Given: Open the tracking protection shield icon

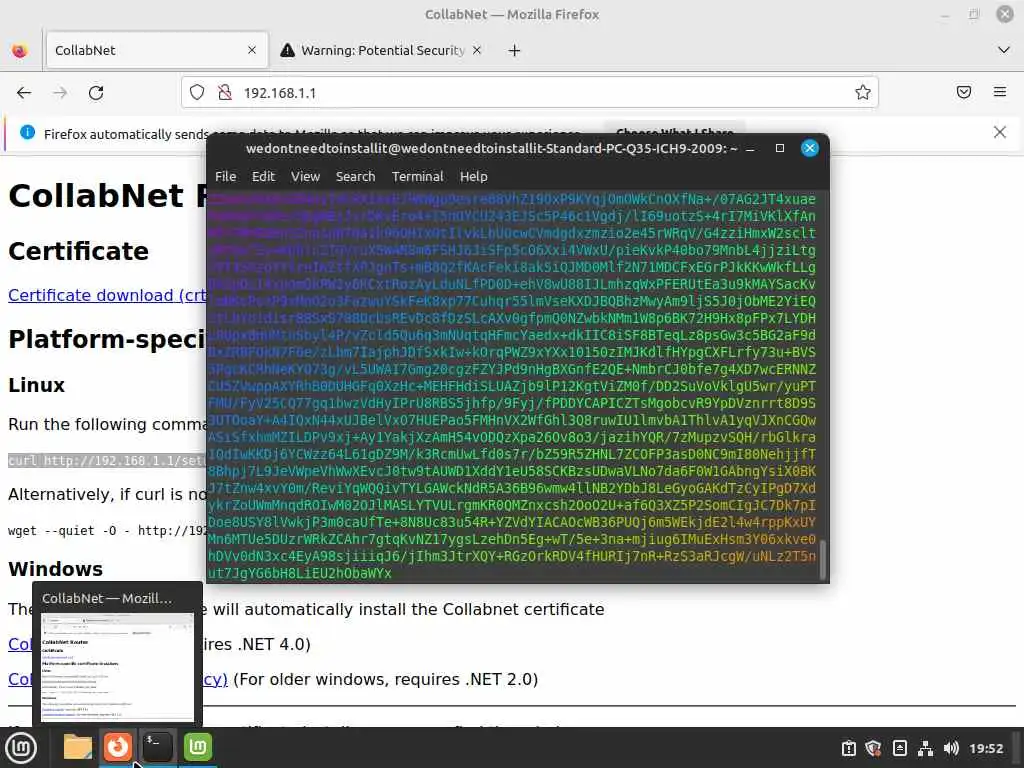Looking at the screenshot, I should [197, 93].
